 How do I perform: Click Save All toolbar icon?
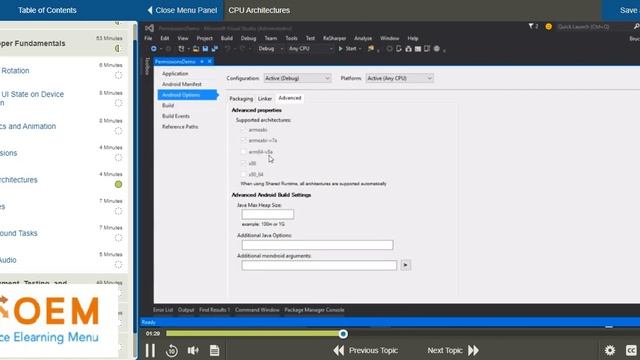click(x=215, y=49)
